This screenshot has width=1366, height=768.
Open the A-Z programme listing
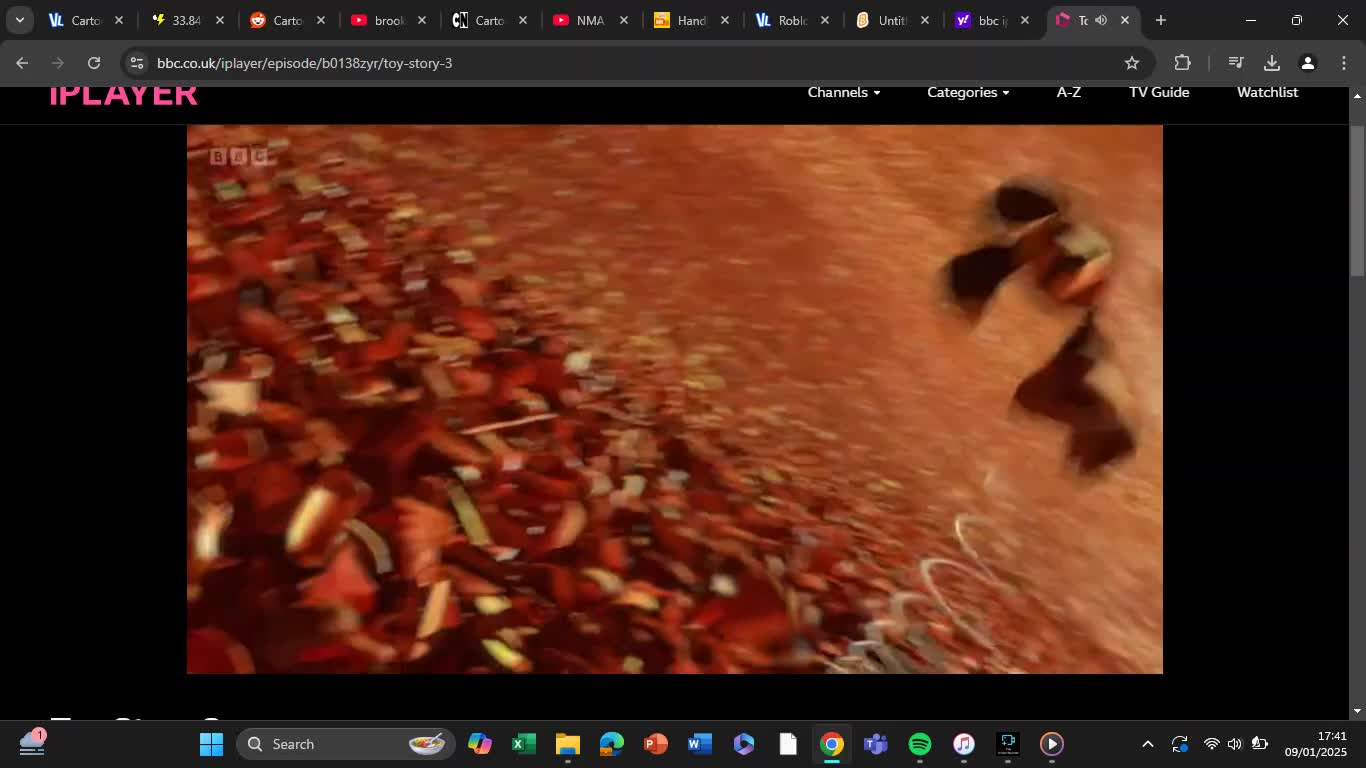click(x=1069, y=92)
